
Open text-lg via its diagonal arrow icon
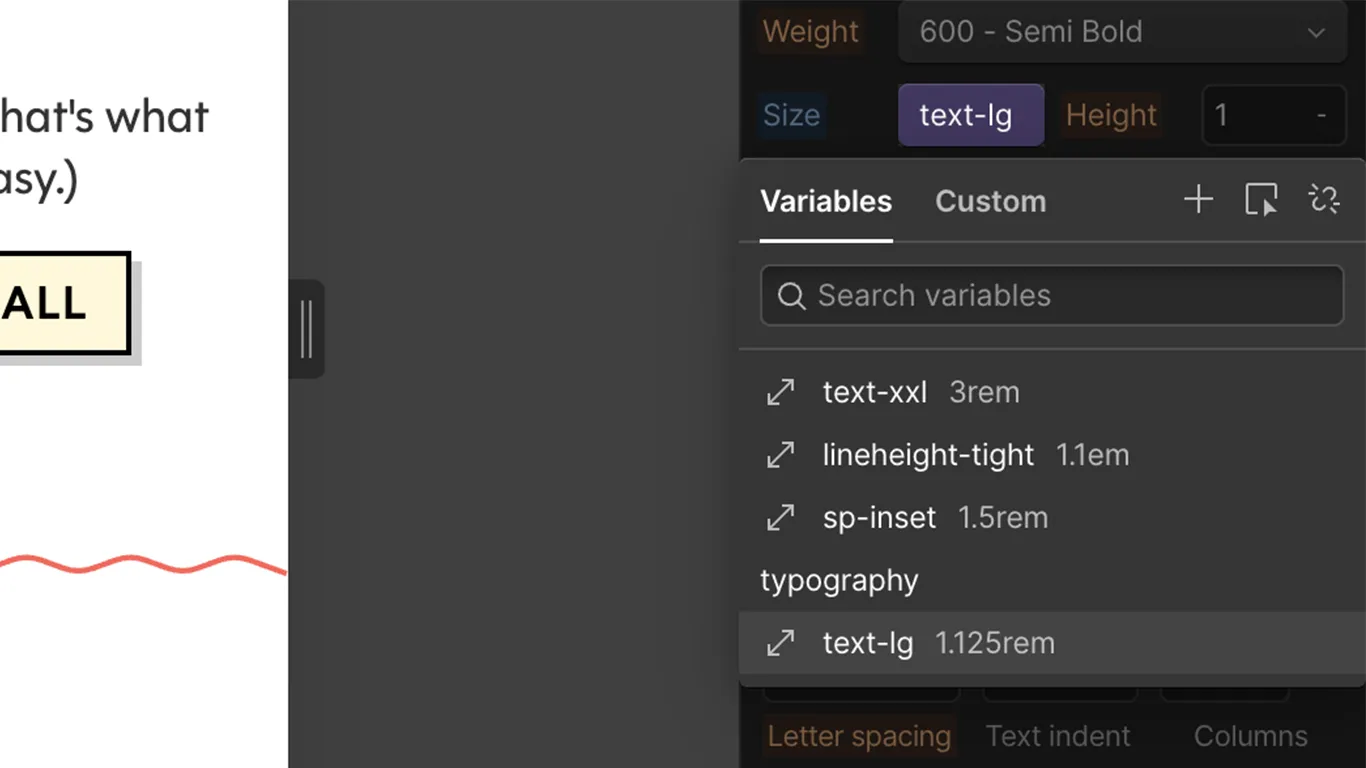(781, 643)
